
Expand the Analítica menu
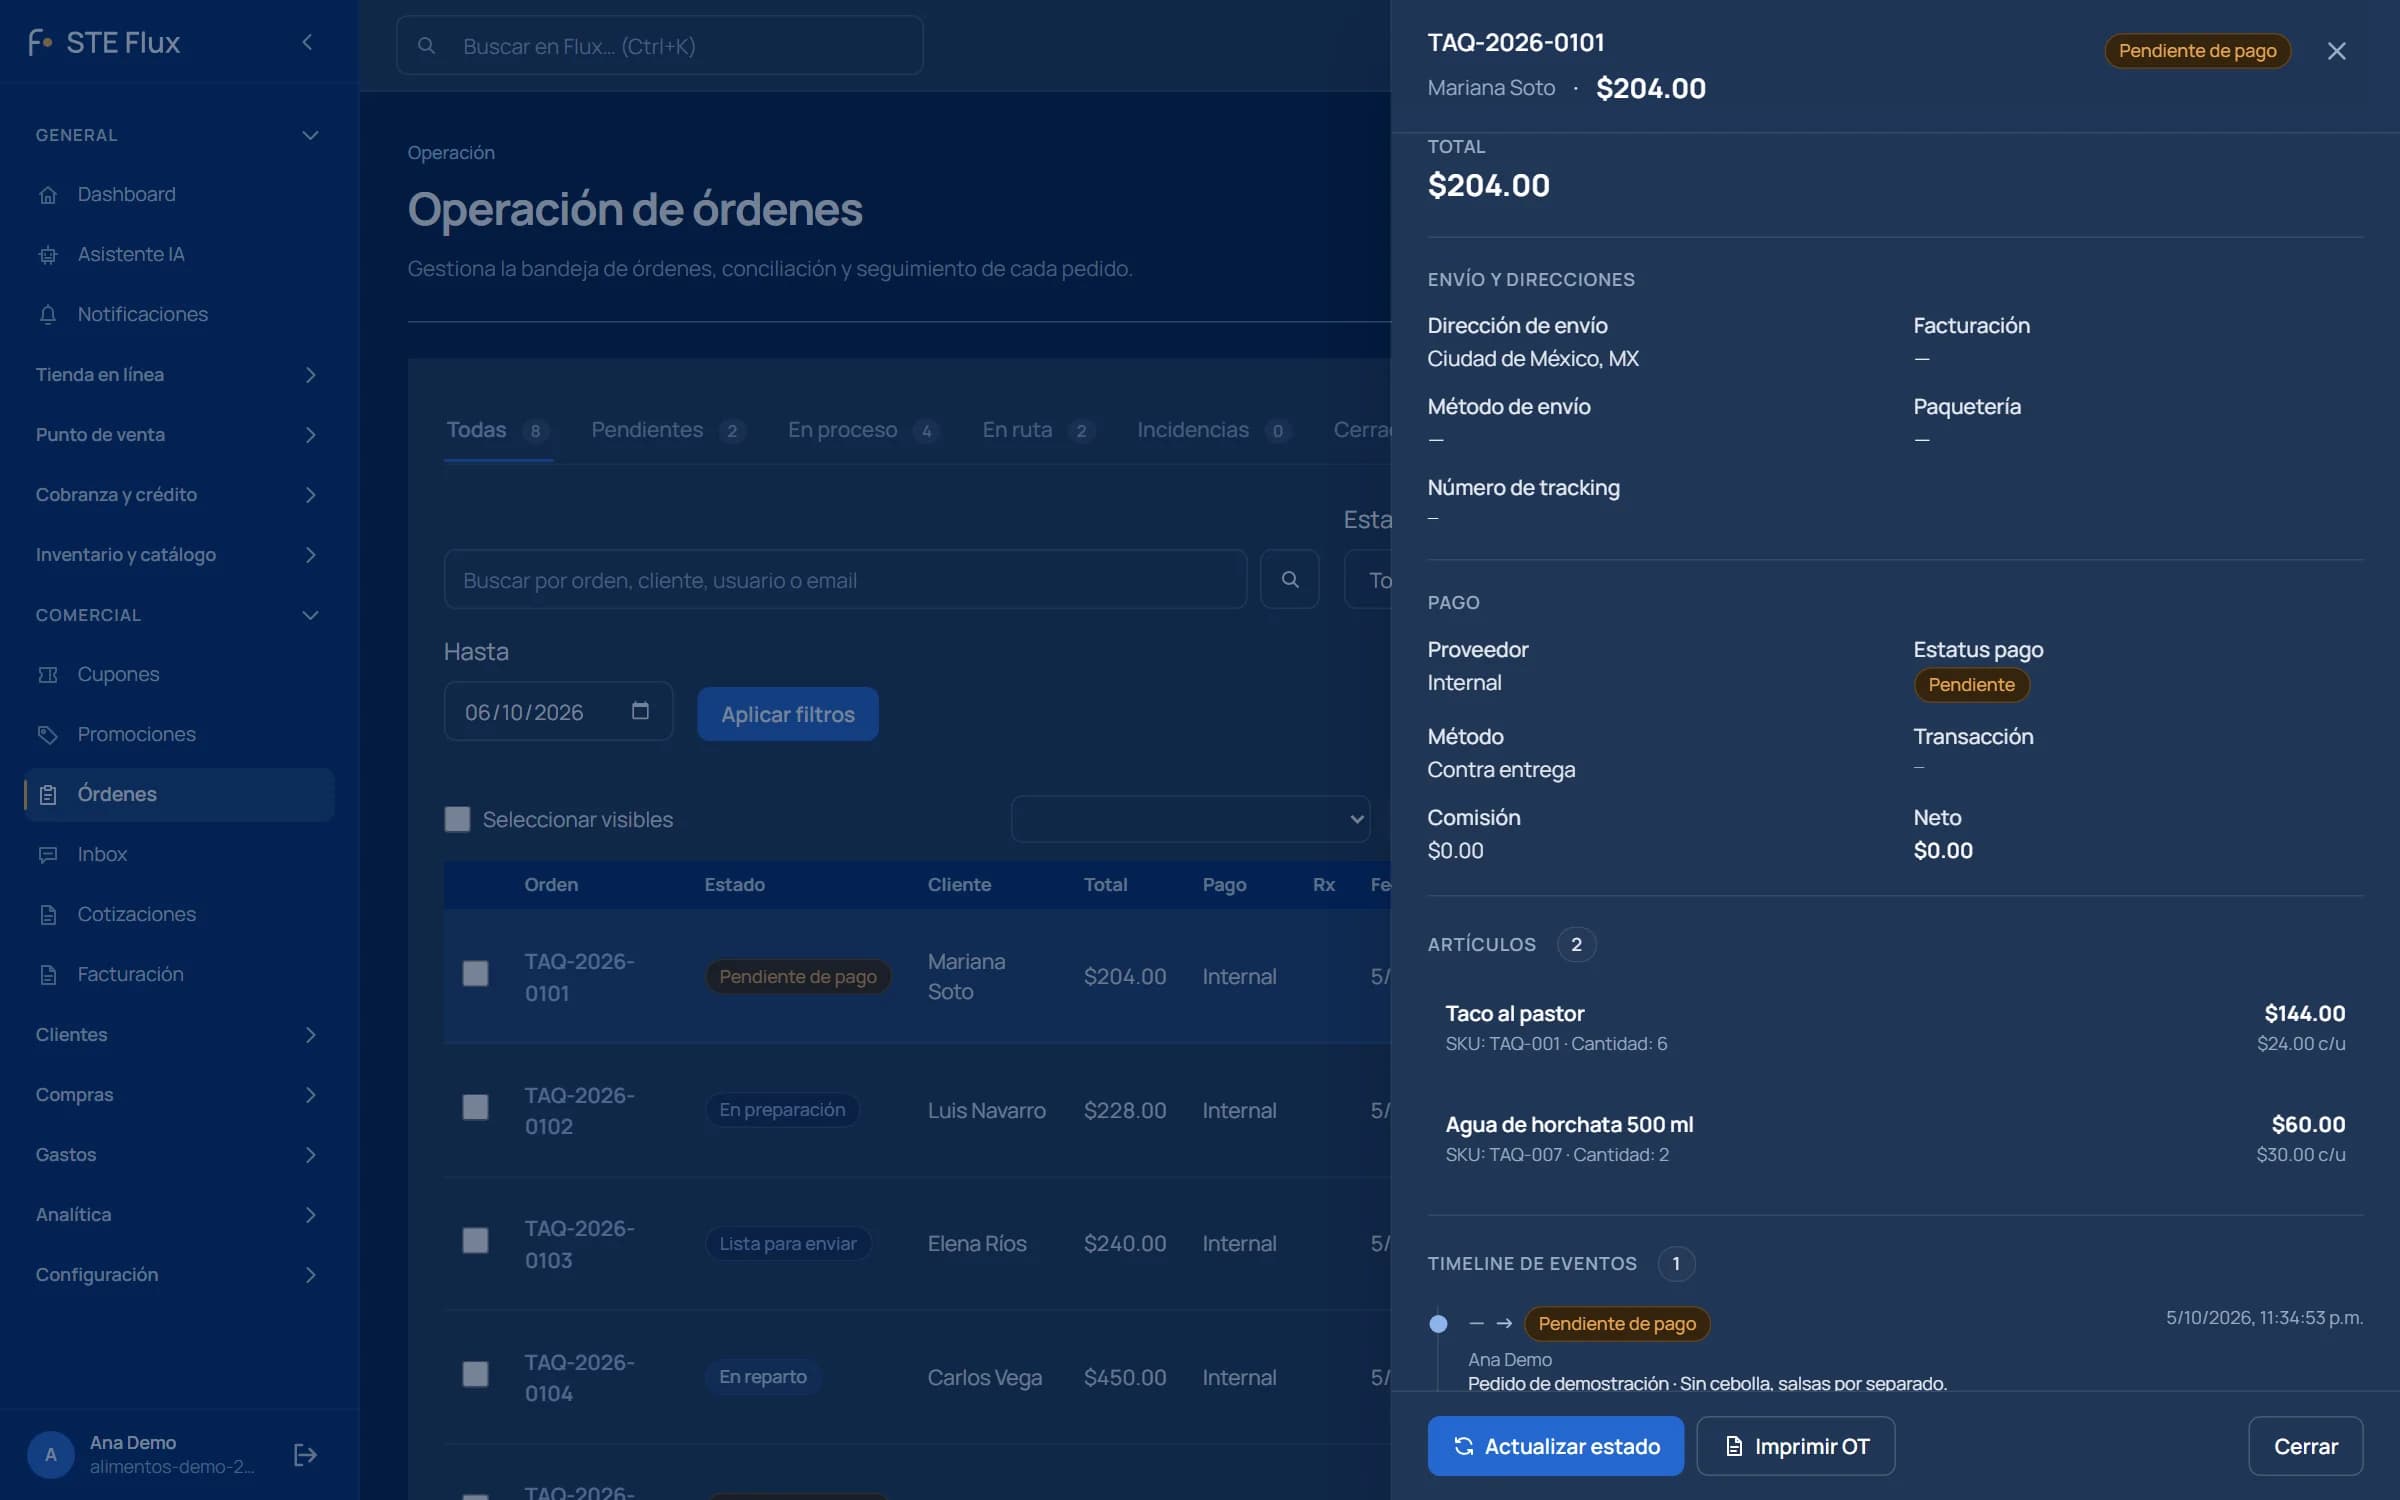[x=179, y=1214]
